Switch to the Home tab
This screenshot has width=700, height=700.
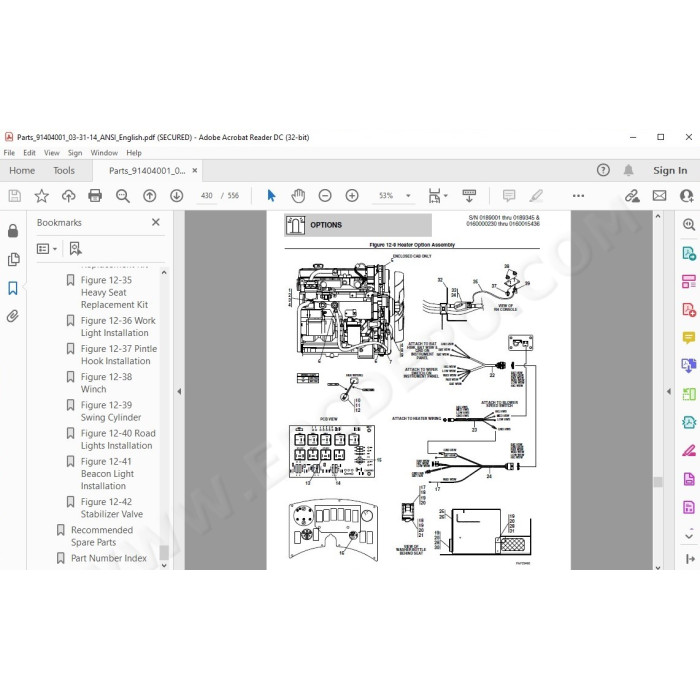coord(22,171)
